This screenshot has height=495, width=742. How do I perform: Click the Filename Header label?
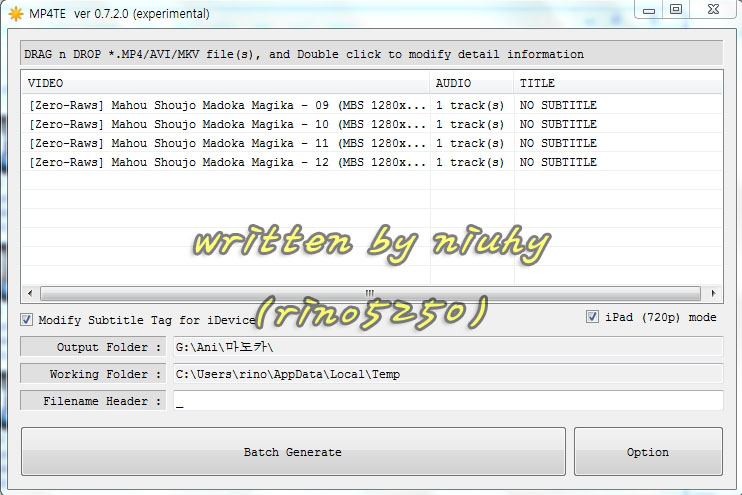tap(93, 401)
